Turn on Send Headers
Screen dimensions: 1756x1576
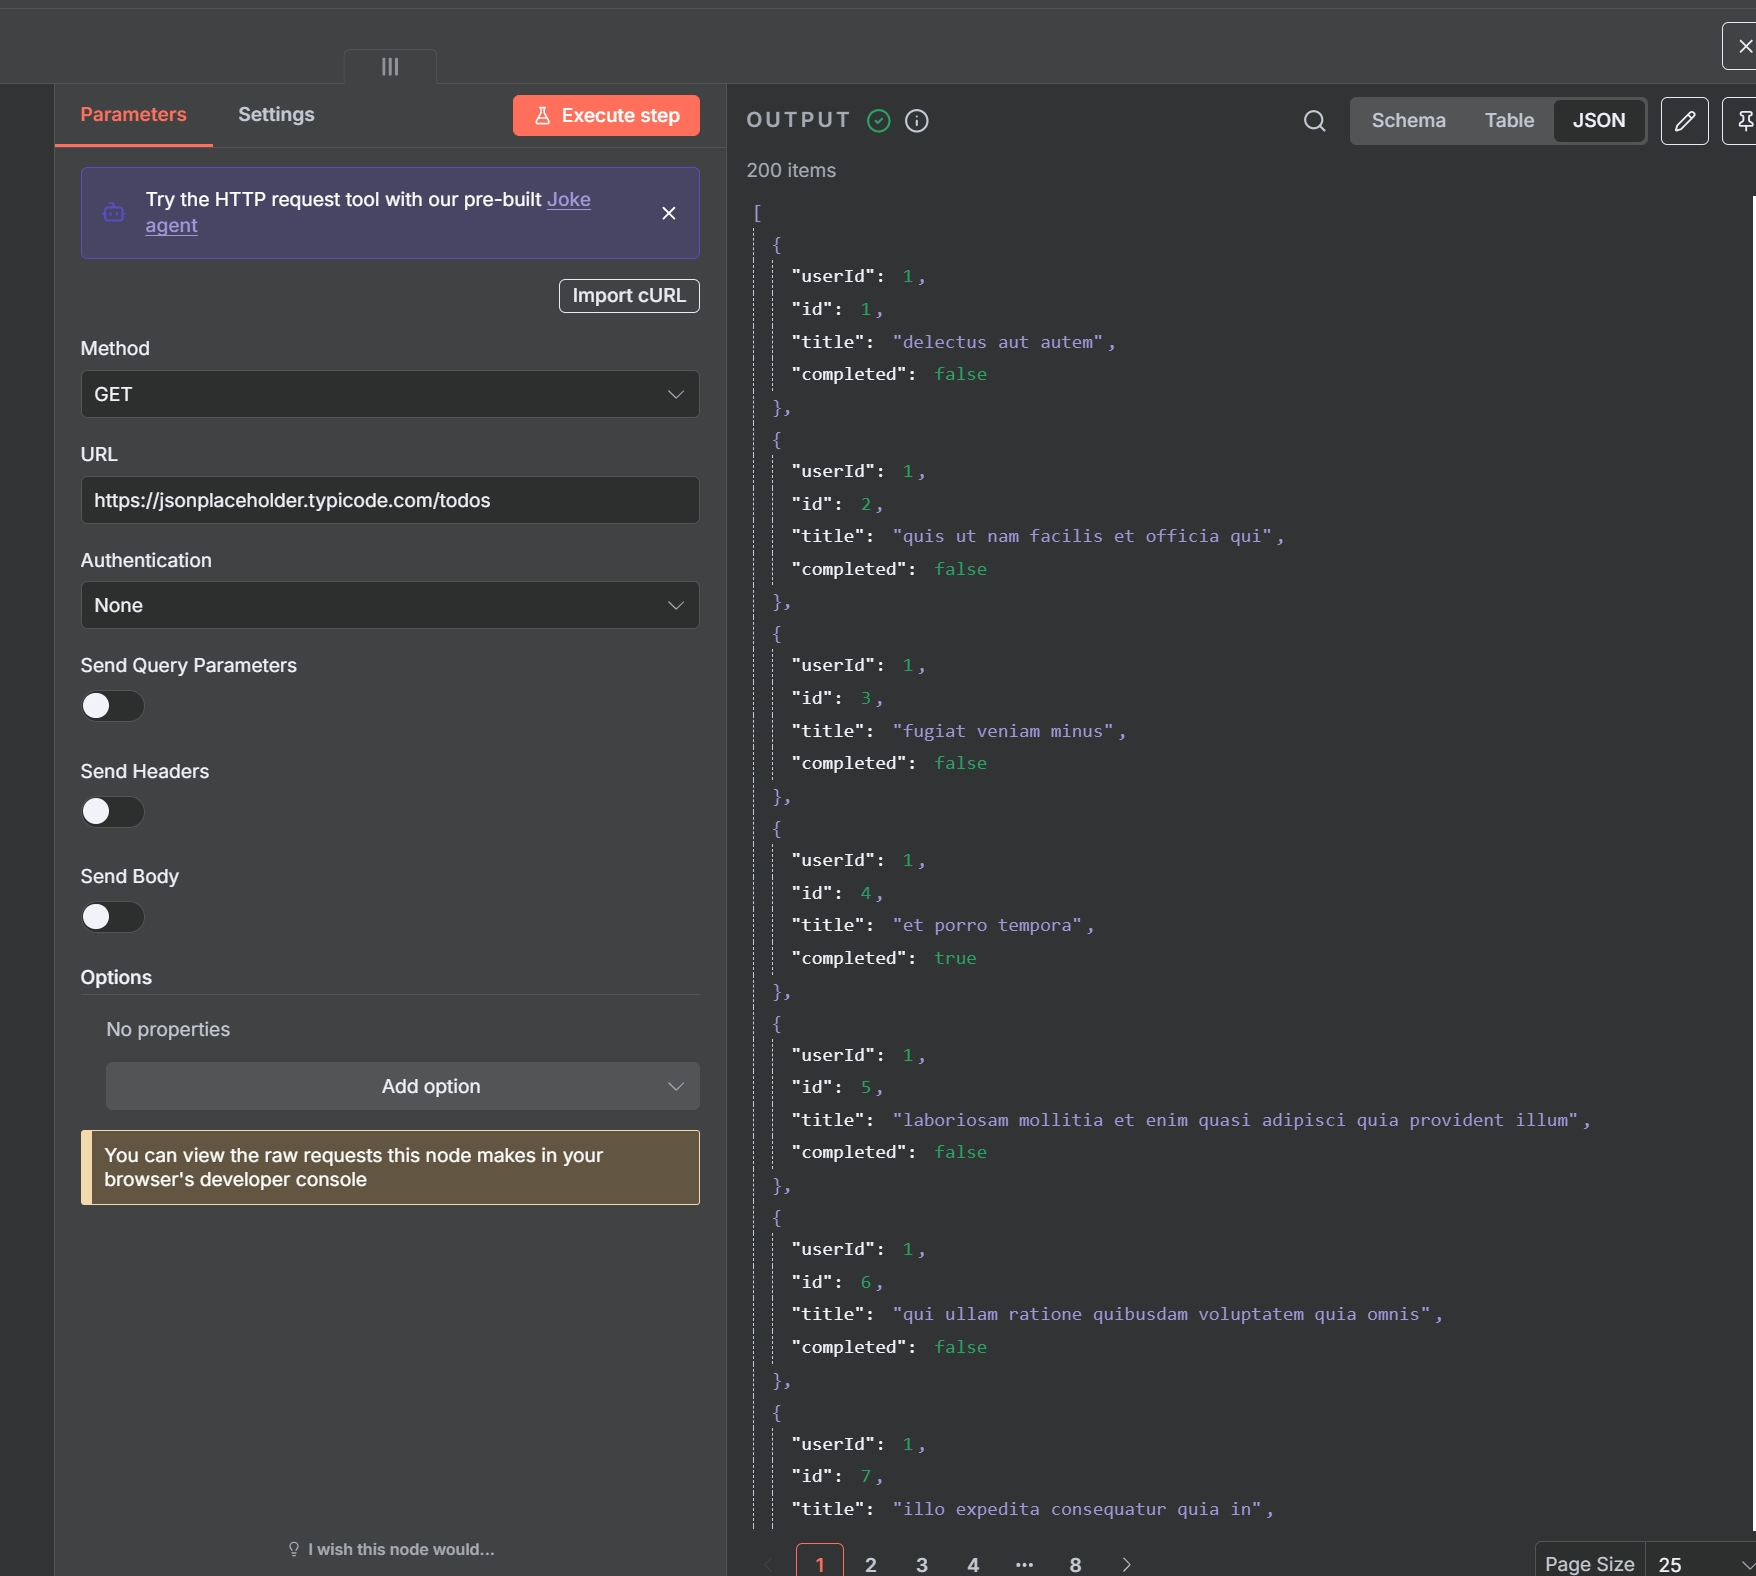click(111, 811)
